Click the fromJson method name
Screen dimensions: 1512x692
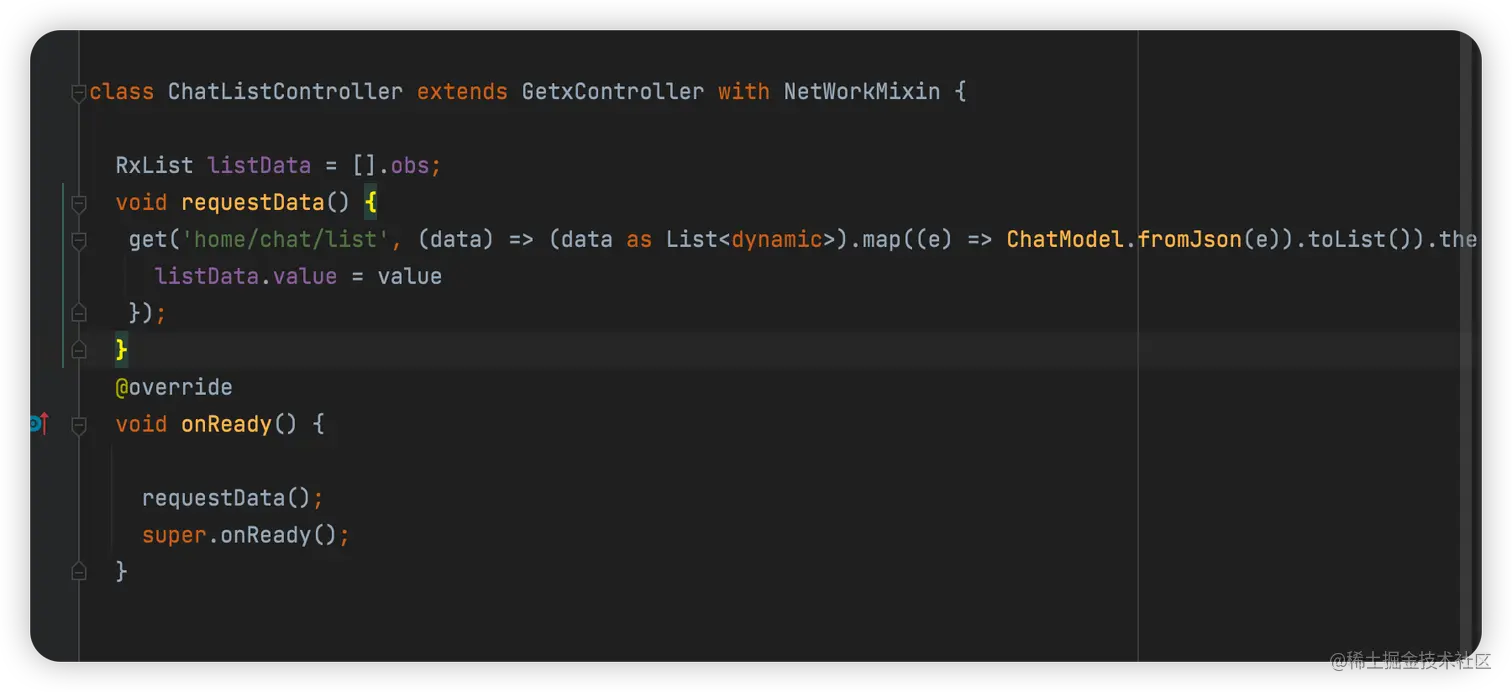coord(1190,239)
